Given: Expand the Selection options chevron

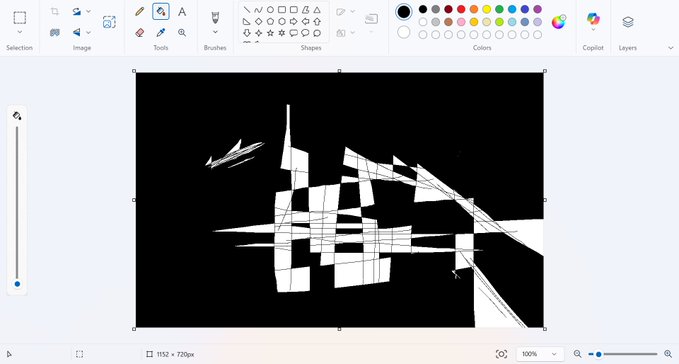Looking at the screenshot, I should coord(19,32).
